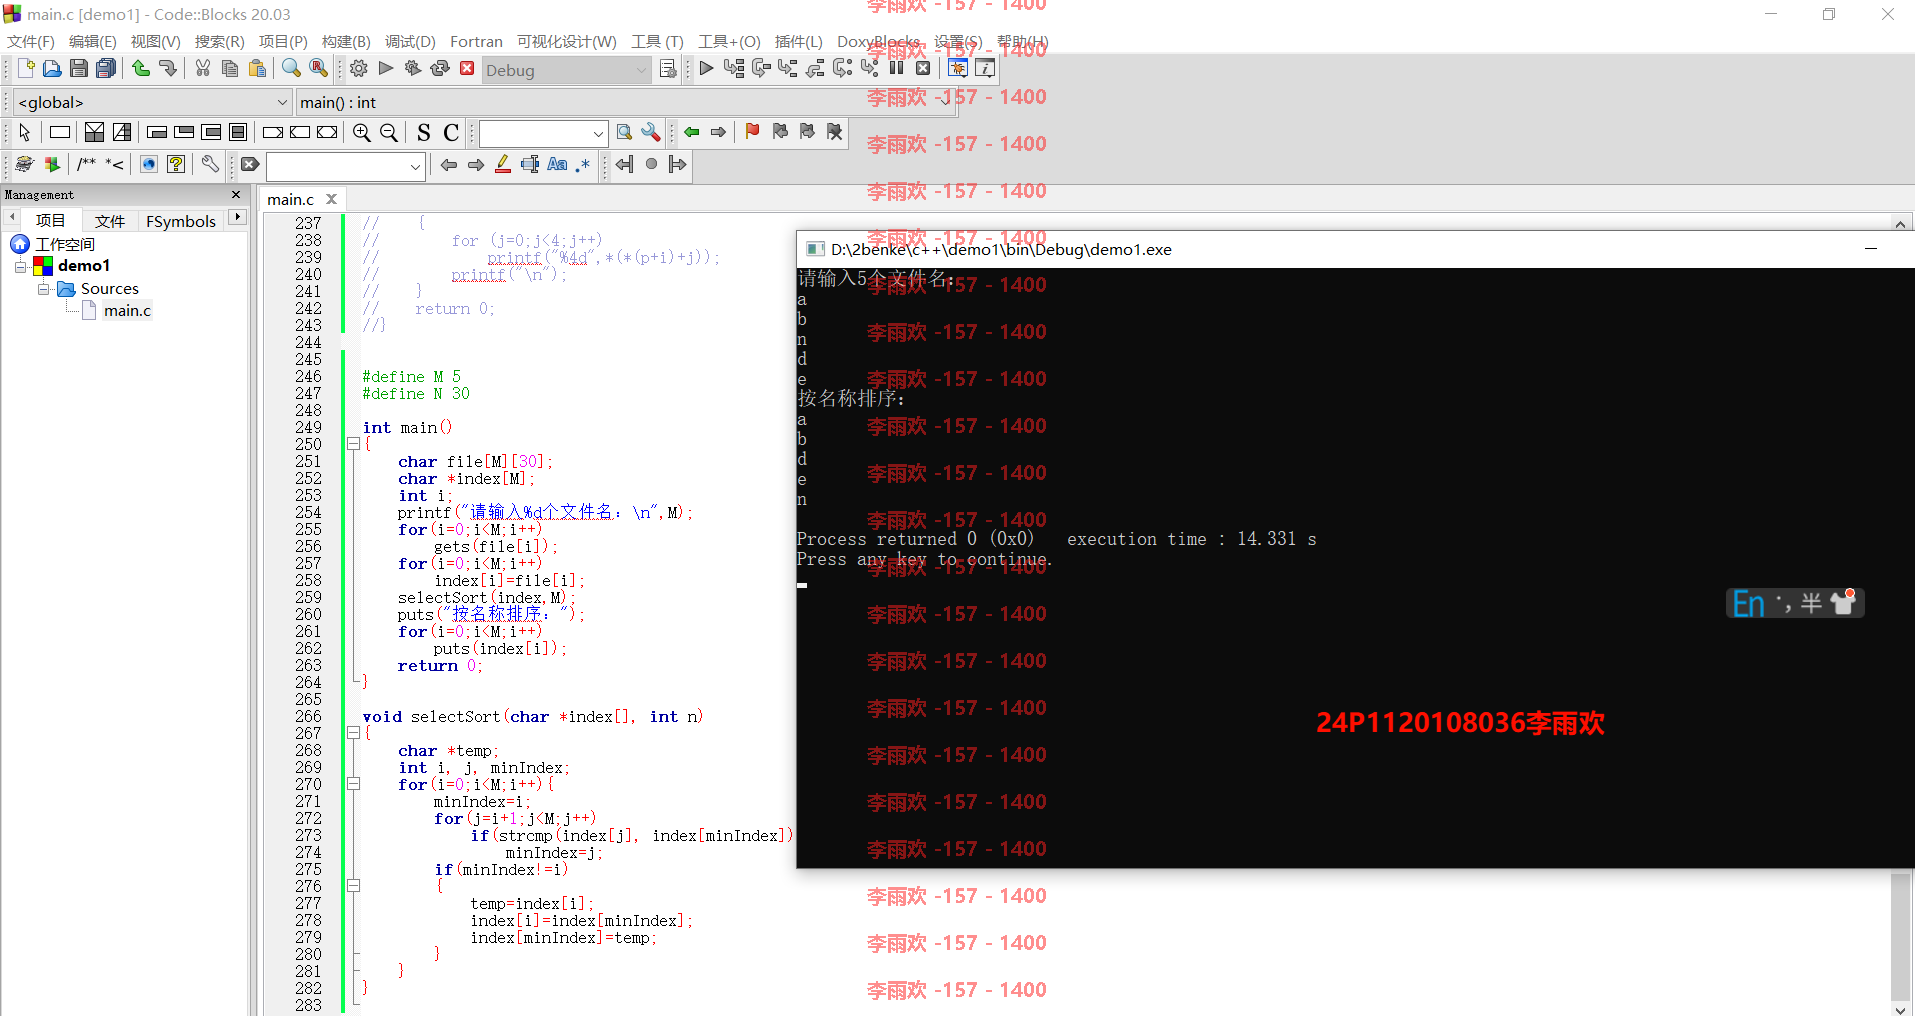
Task: Click the Rebuild icon
Action: point(440,68)
